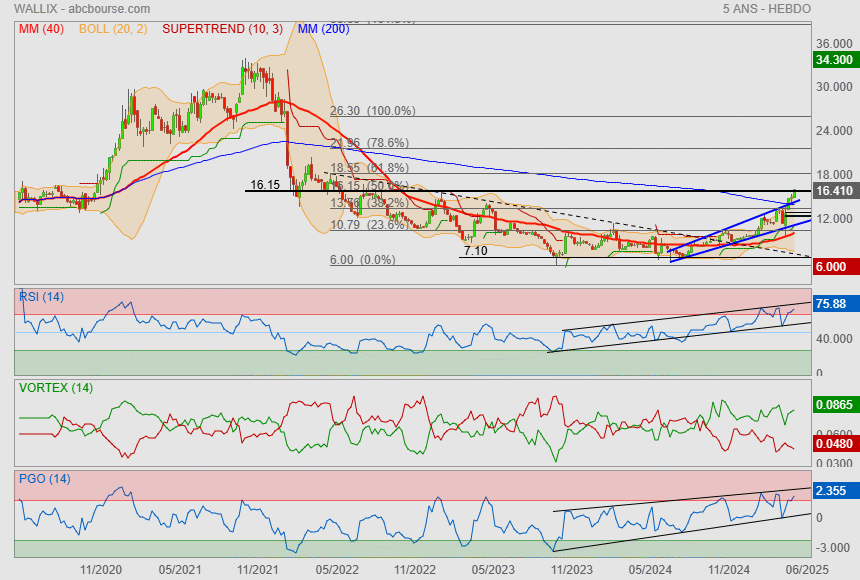Click the "10.79 (23.6%)" Fibonacci label
Screen dimensions: 860x580
point(370,224)
